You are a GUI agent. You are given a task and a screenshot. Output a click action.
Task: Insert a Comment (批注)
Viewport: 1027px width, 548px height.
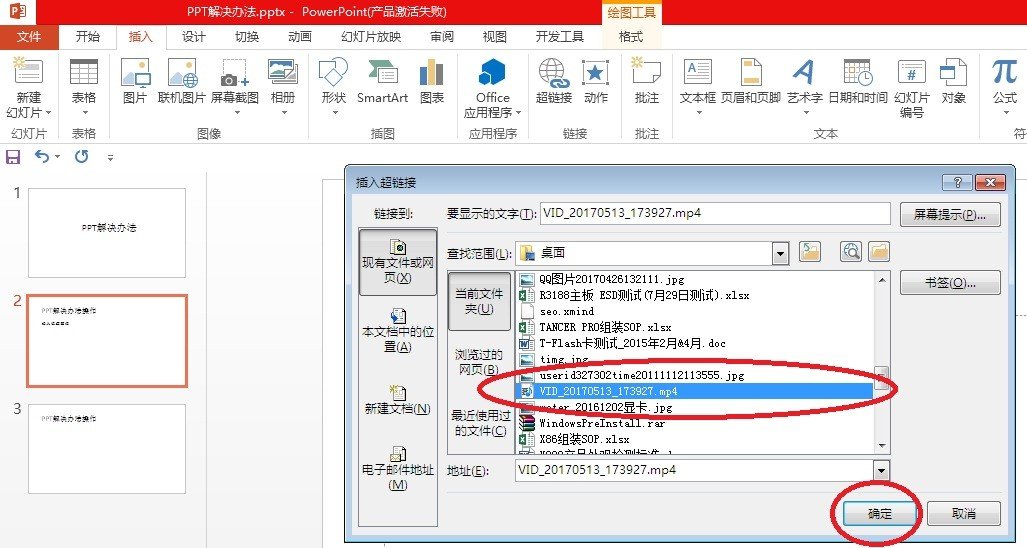click(646, 82)
